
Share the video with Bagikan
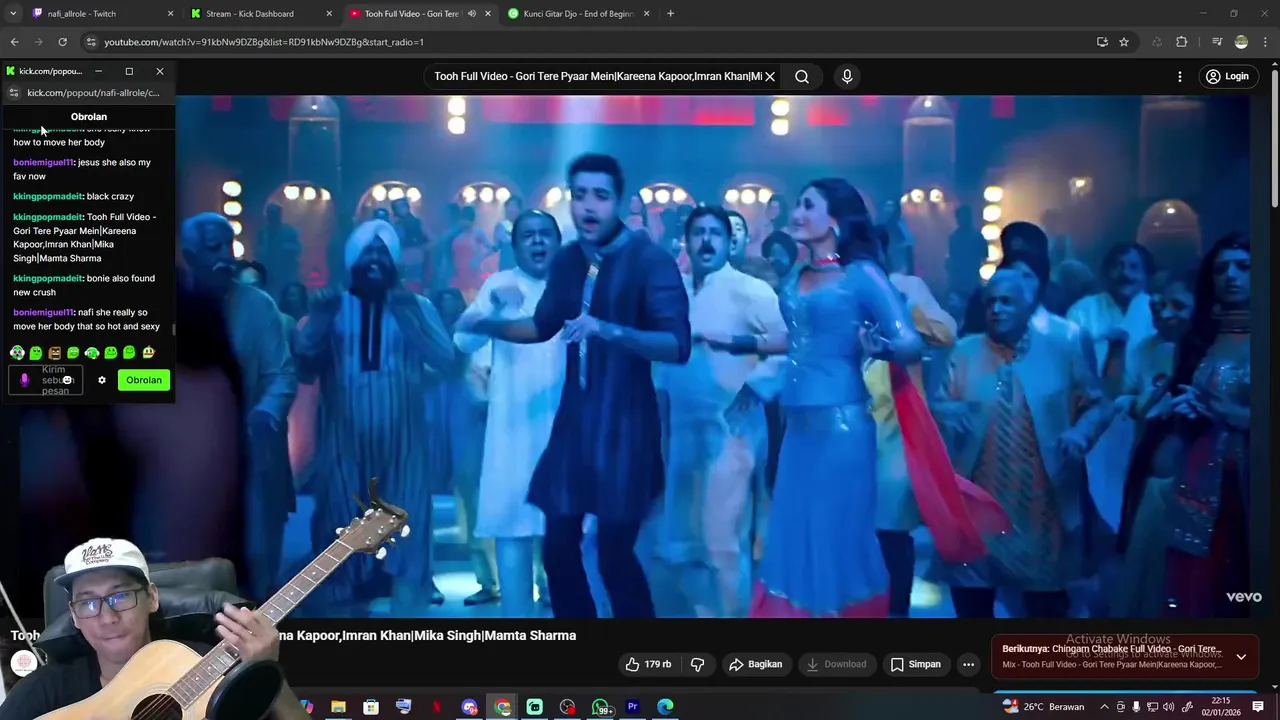755,664
